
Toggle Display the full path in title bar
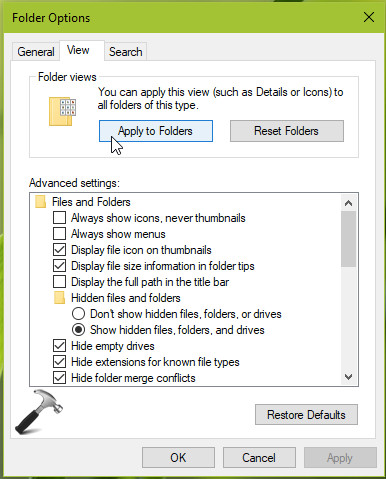(59, 282)
